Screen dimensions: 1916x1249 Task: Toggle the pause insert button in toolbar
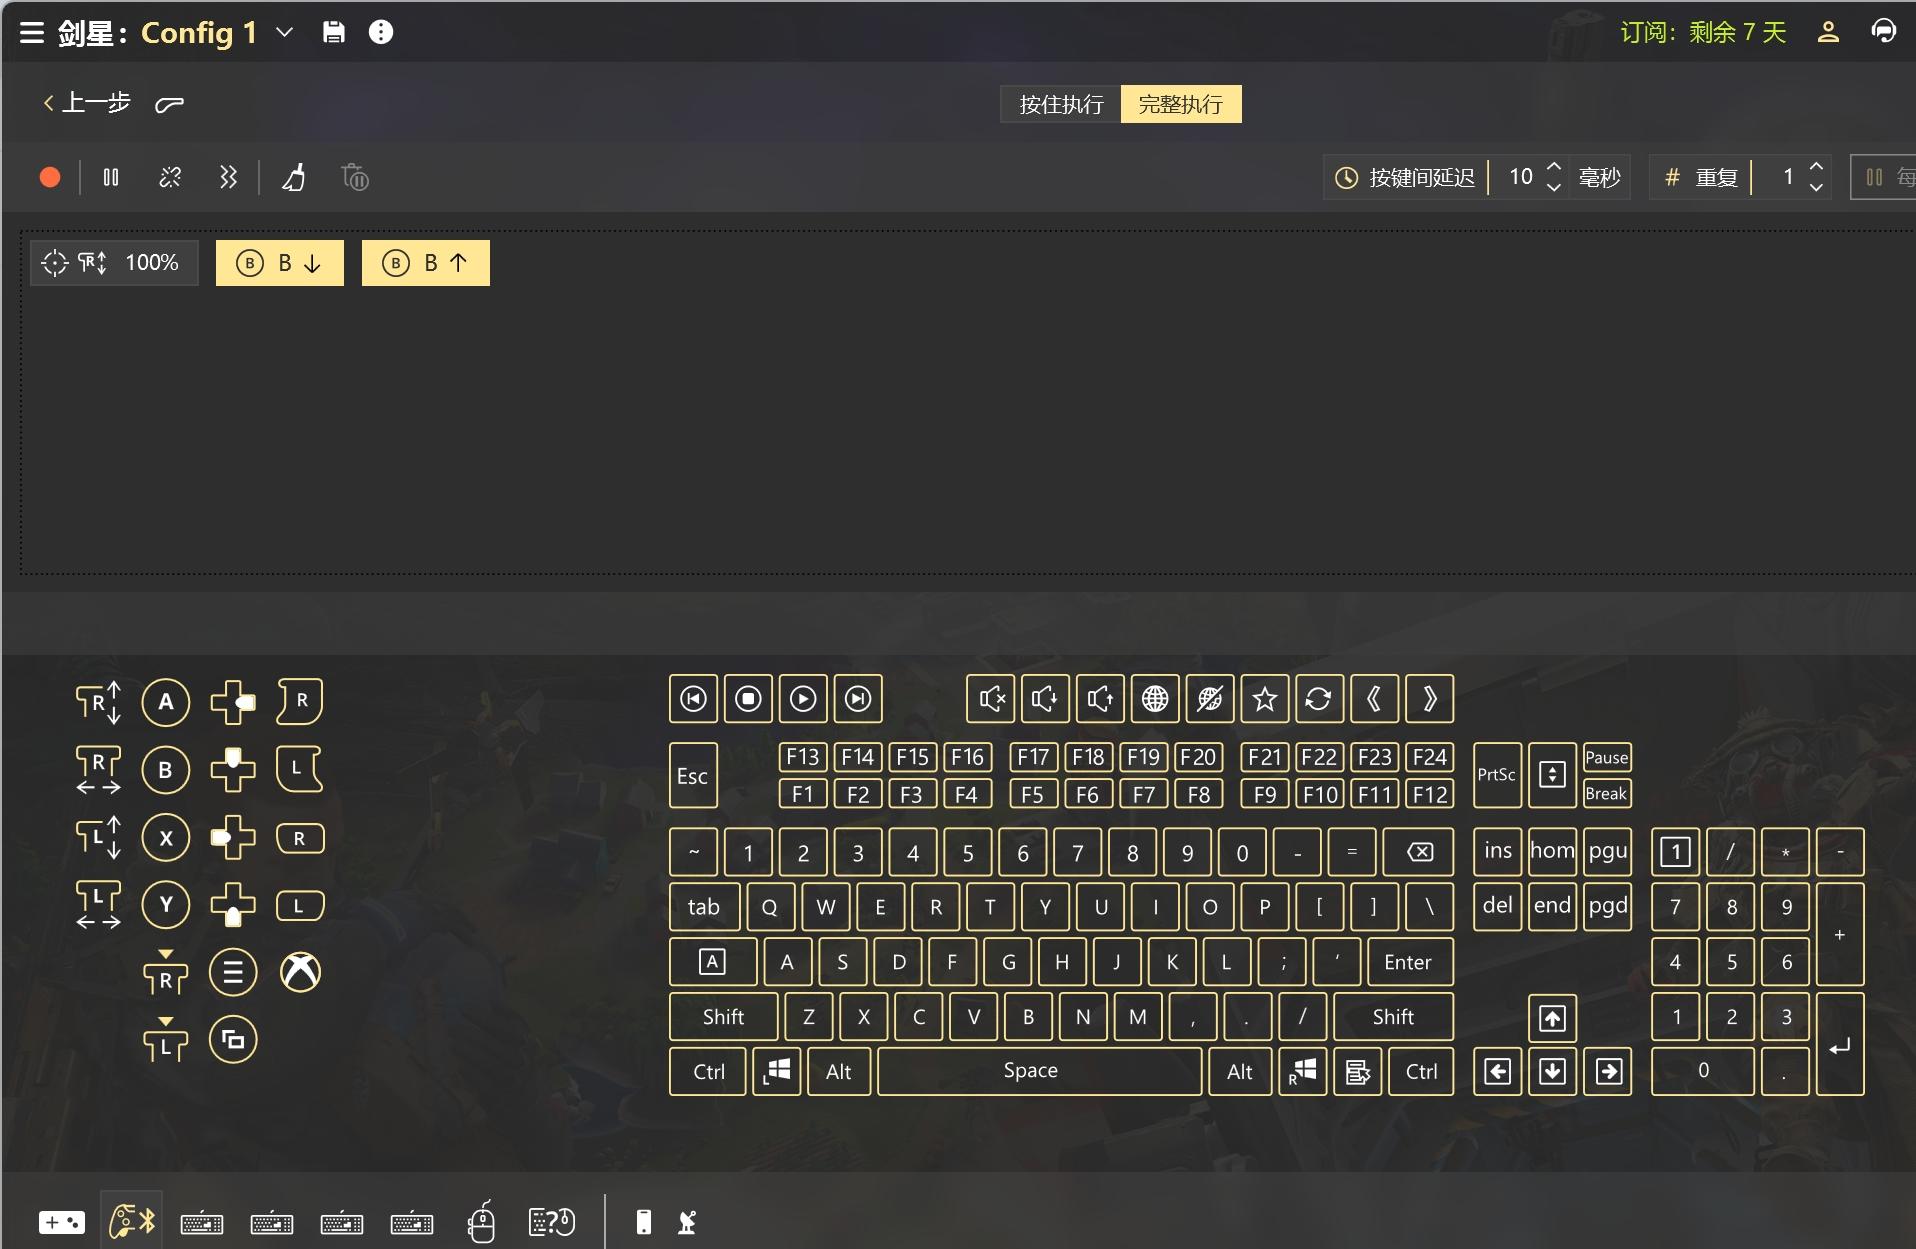tap(111, 178)
